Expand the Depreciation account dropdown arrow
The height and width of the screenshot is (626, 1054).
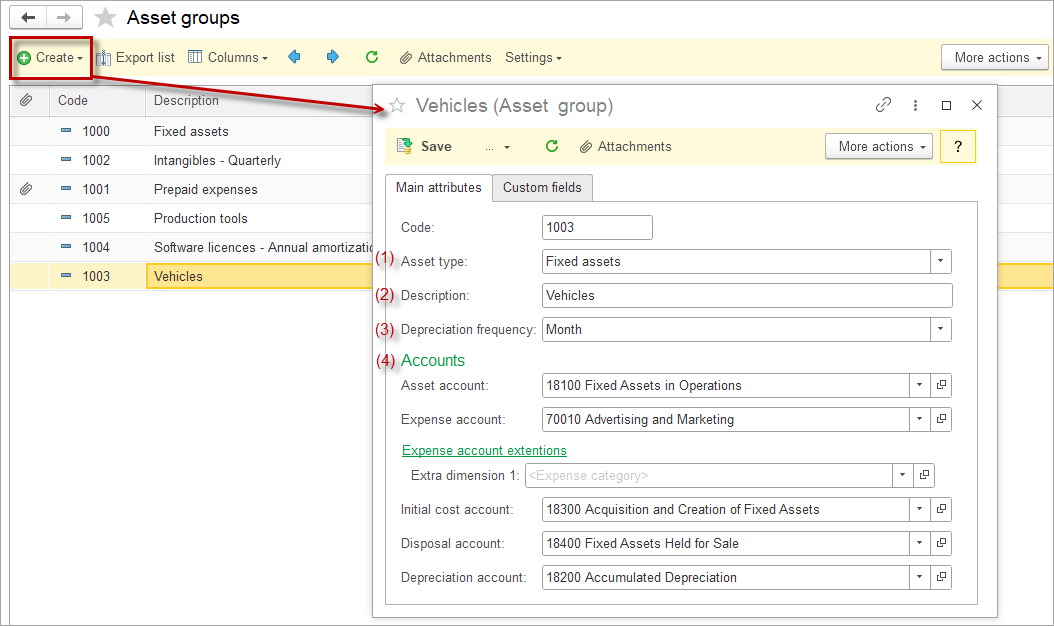tap(919, 577)
